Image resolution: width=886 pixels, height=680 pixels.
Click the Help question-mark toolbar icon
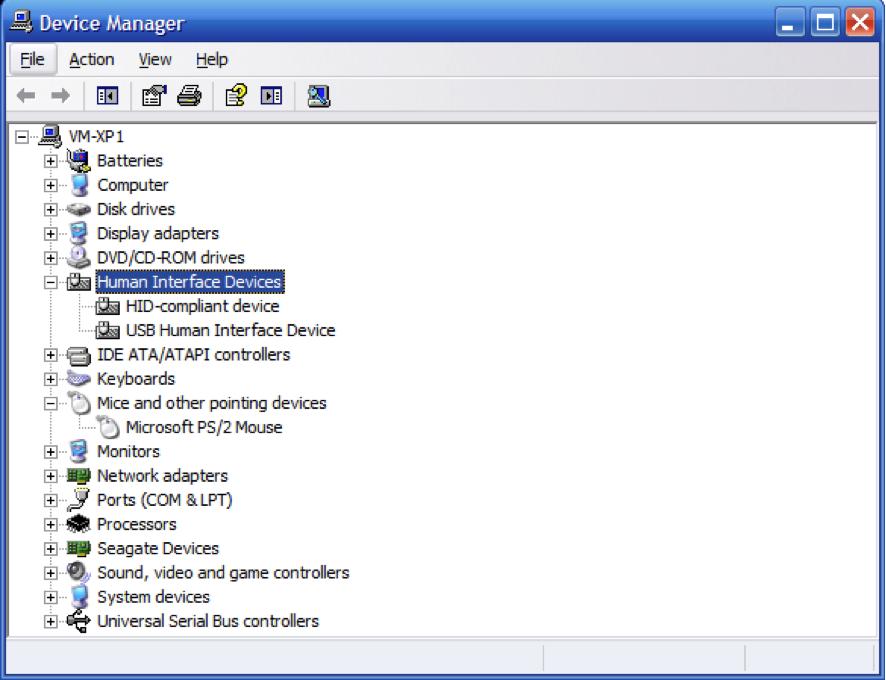coord(236,96)
